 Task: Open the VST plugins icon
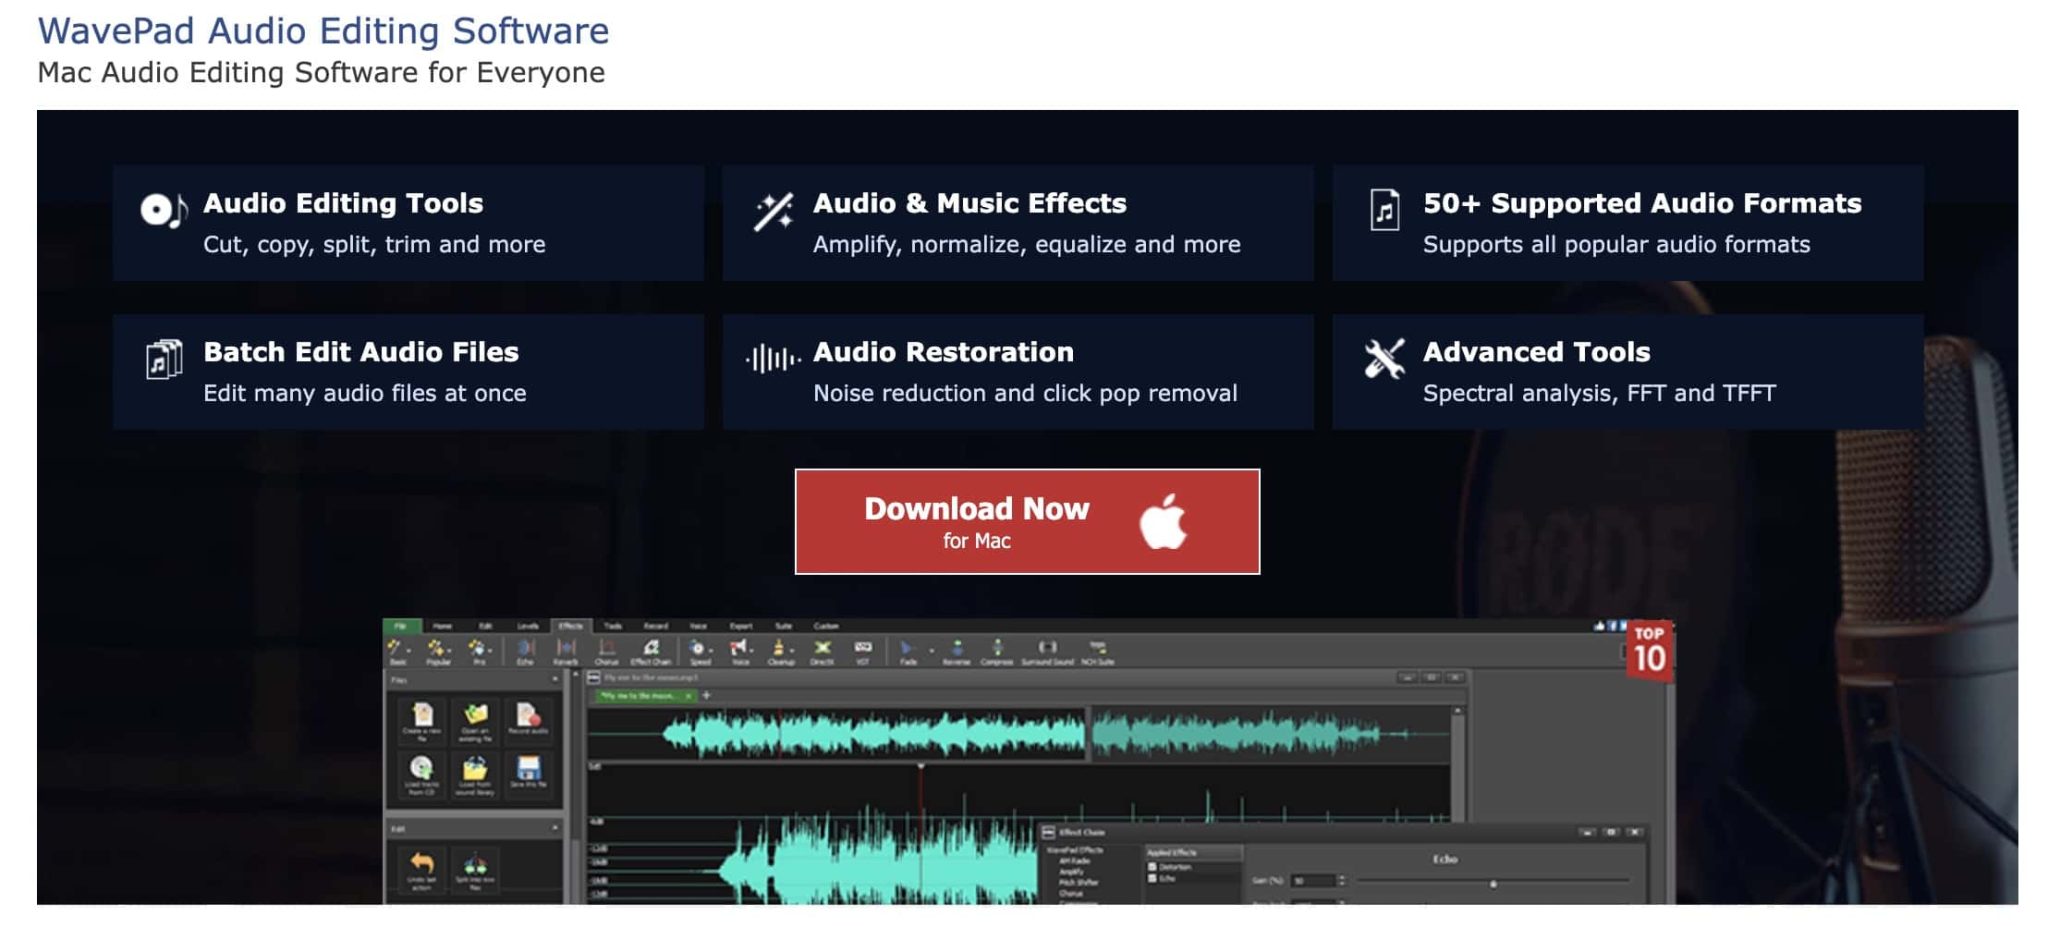863,651
